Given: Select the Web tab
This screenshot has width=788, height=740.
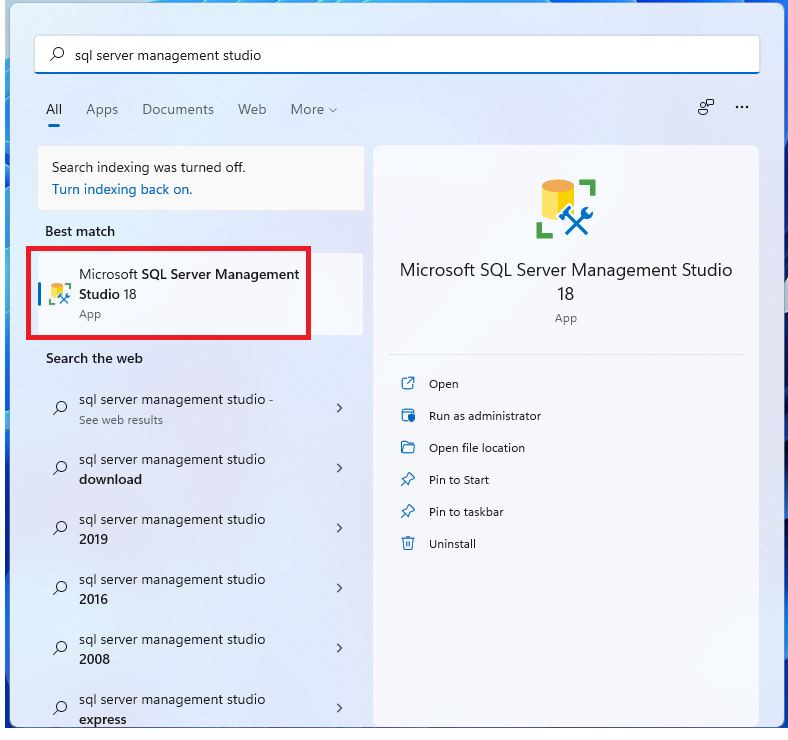Looking at the screenshot, I should [252, 110].
